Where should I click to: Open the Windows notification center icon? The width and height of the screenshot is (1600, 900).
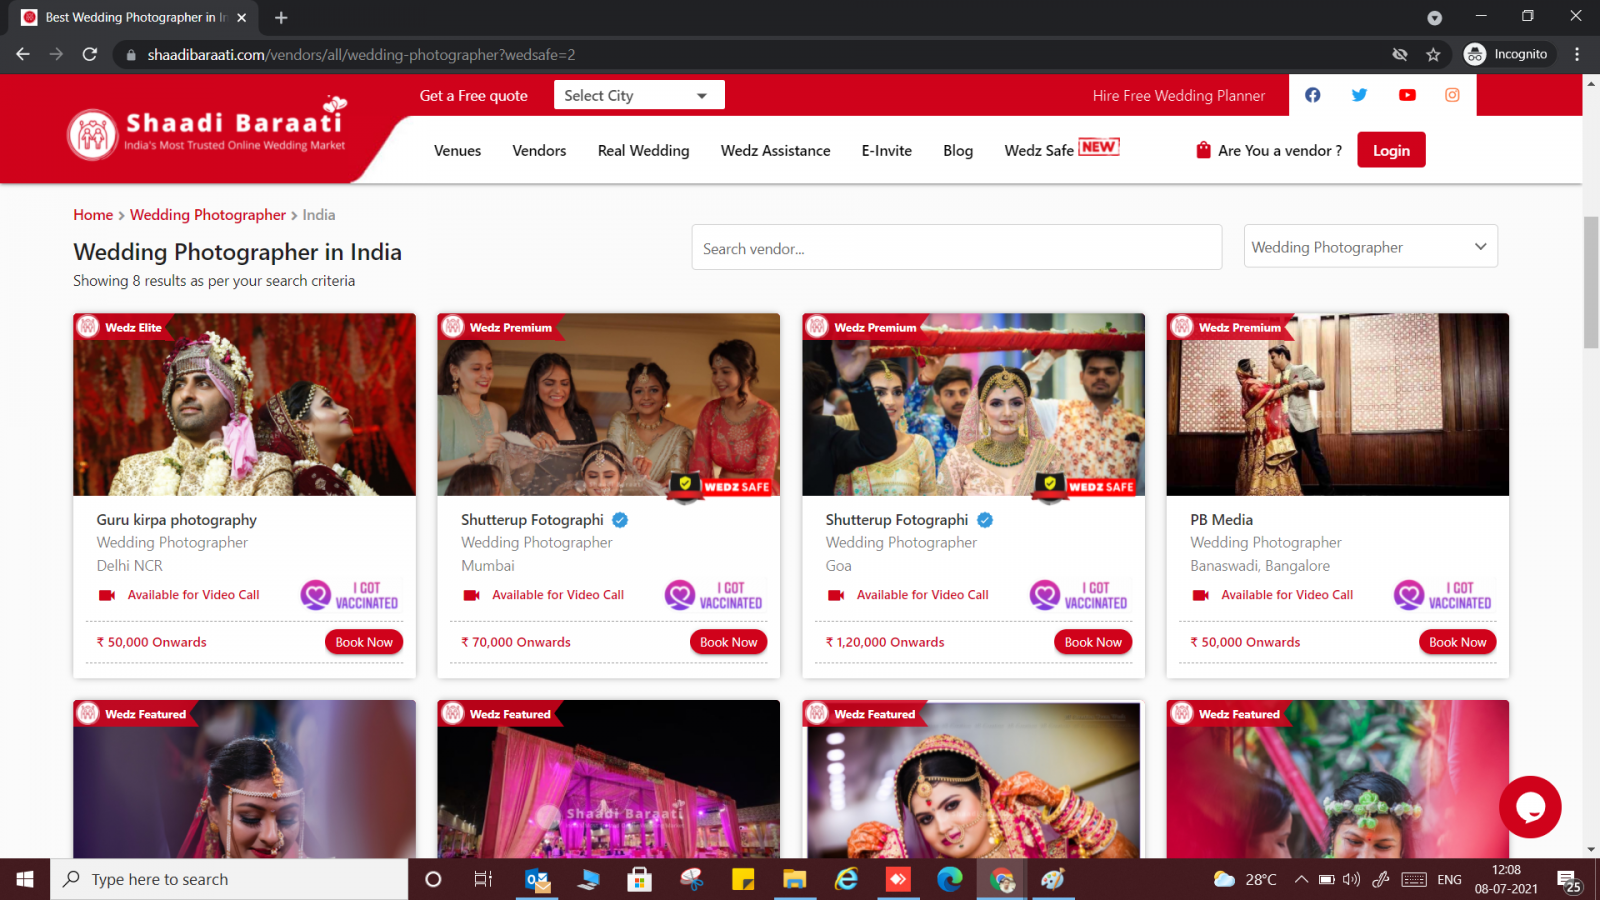pos(1568,880)
